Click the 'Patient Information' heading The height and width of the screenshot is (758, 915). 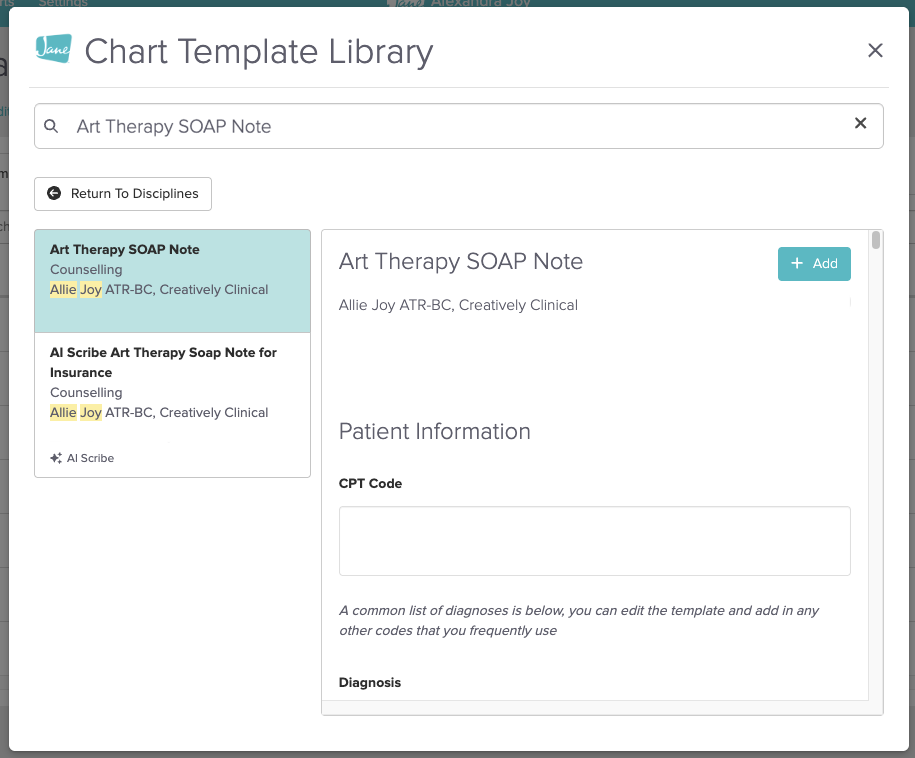click(x=435, y=432)
